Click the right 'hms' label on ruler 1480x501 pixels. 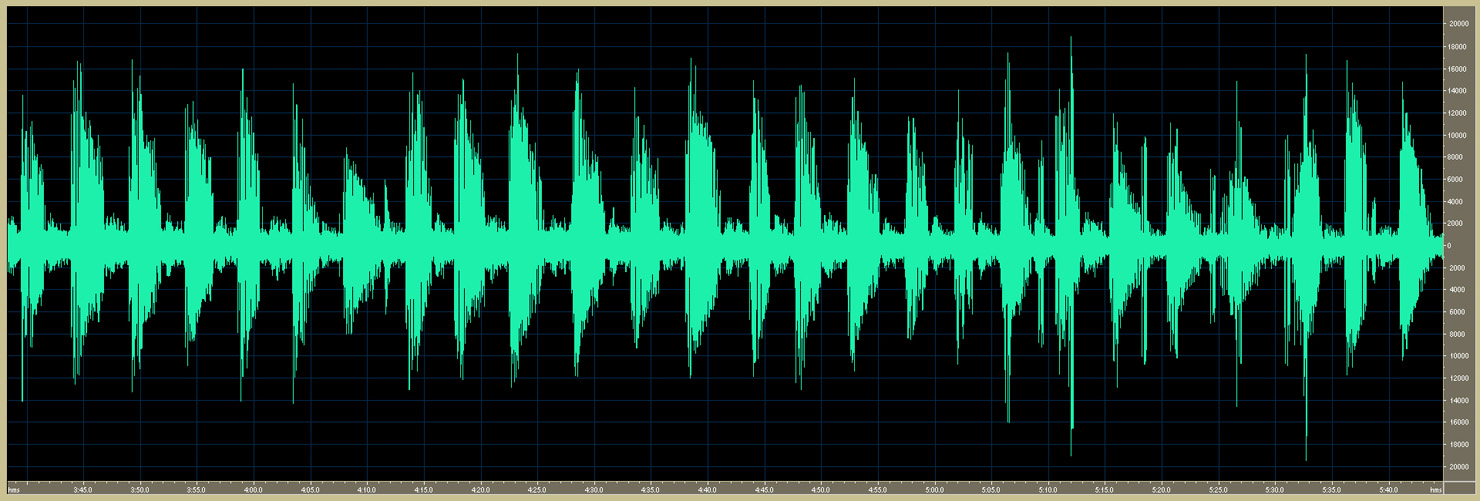pos(1435,489)
